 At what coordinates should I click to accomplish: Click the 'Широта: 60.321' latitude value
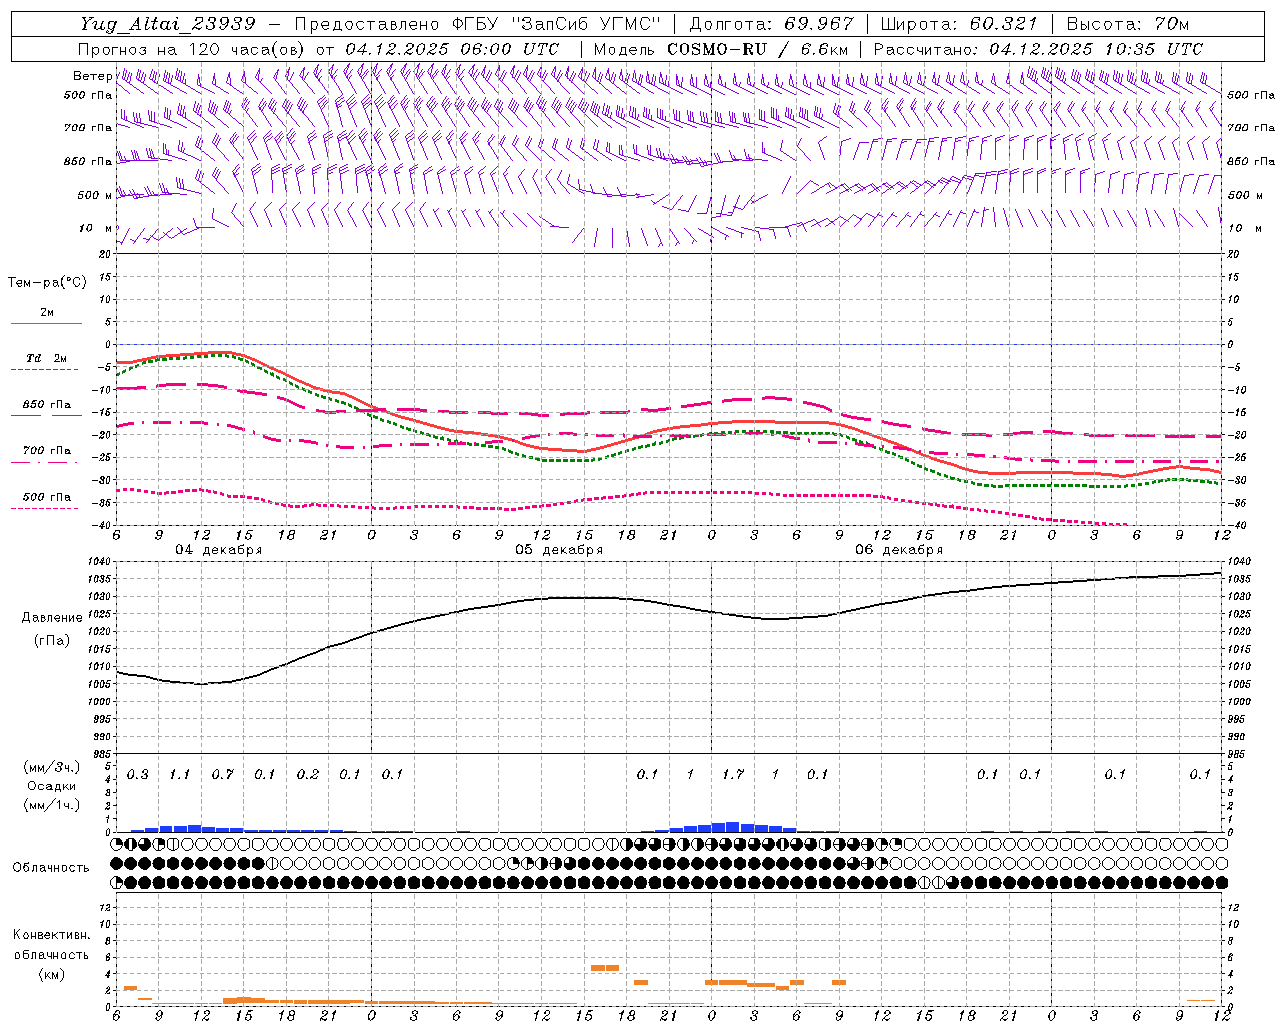pyautogui.click(x=958, y=24)
